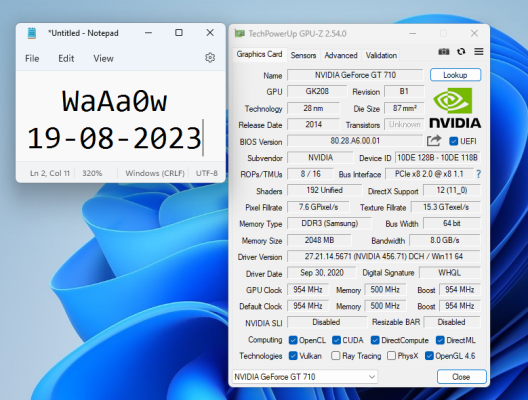Click the Transistors Unknown field

[x=404, y=125]
